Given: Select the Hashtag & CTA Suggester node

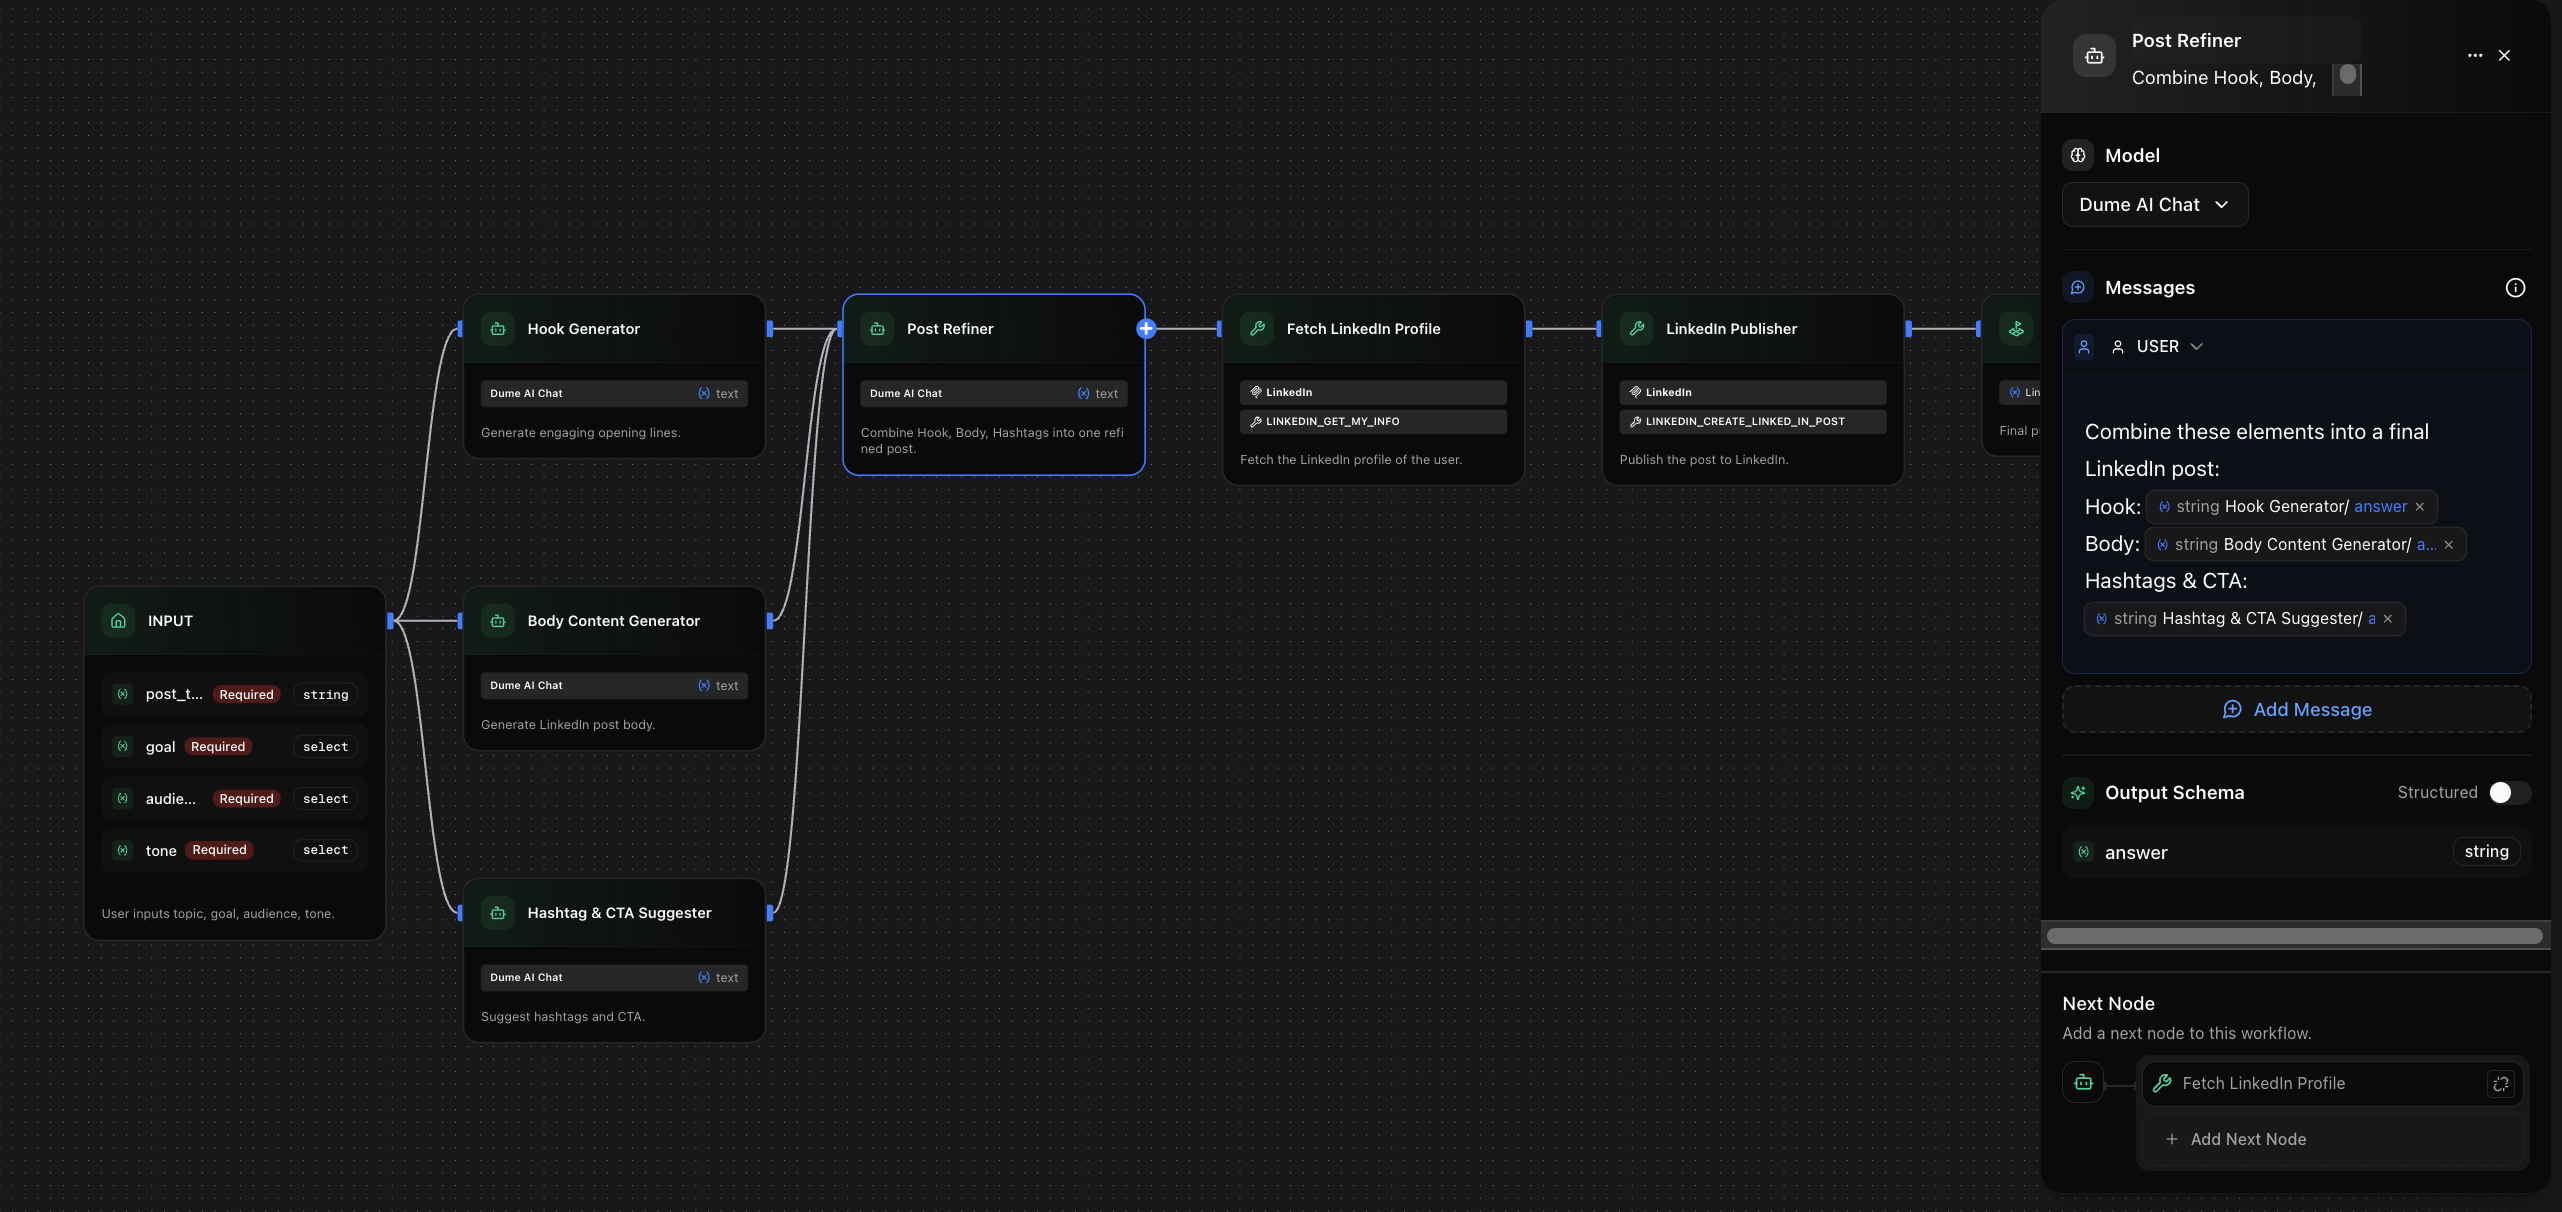Looking at the screenshot, I should (x=618, y=913).
